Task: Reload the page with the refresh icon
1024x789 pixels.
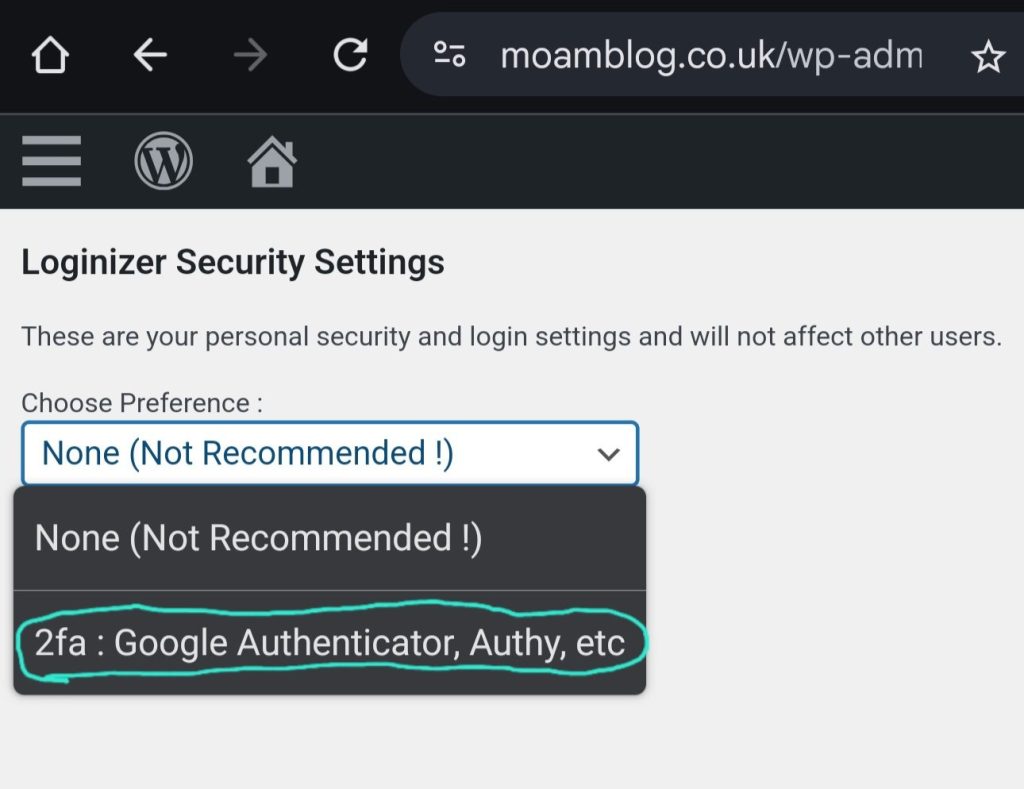Action: point(350,56)
